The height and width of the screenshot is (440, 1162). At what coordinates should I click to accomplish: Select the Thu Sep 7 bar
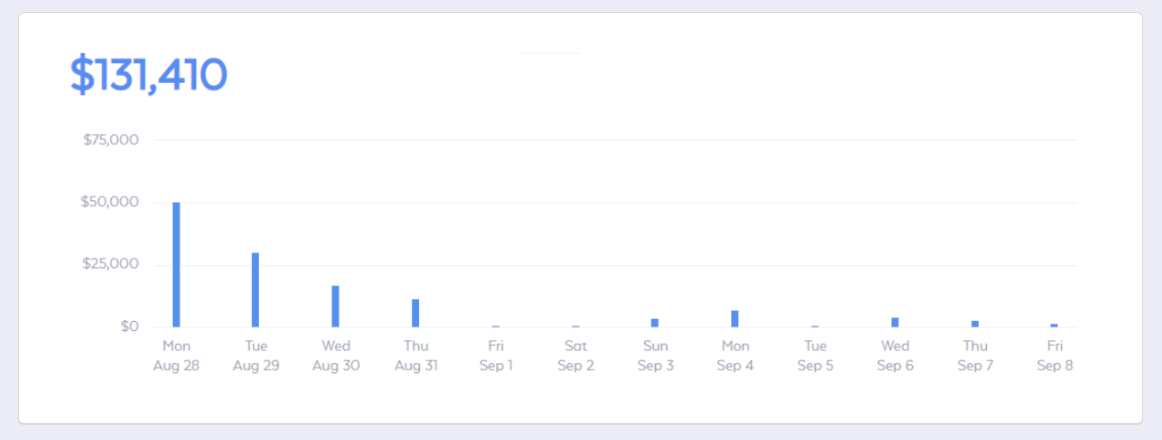(975, 324)
